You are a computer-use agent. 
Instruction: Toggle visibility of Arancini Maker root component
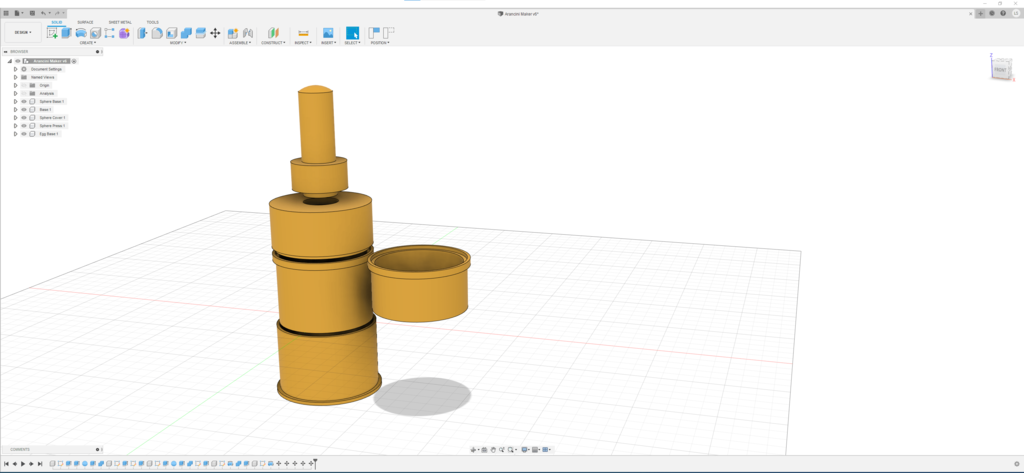point(18,61)
